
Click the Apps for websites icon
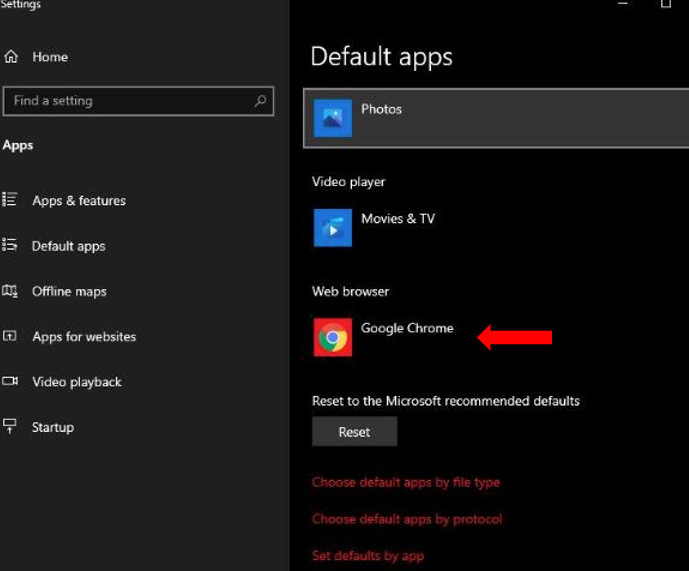click(x=10, y=336)
